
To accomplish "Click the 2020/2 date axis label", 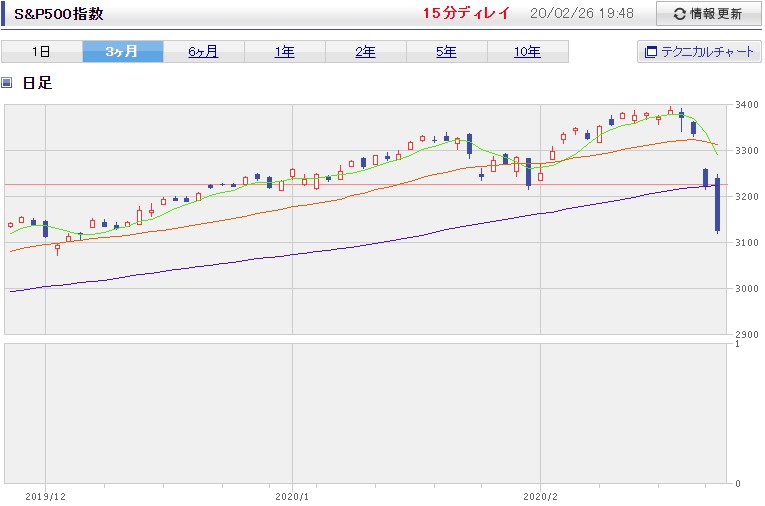I will coord(541,497).
